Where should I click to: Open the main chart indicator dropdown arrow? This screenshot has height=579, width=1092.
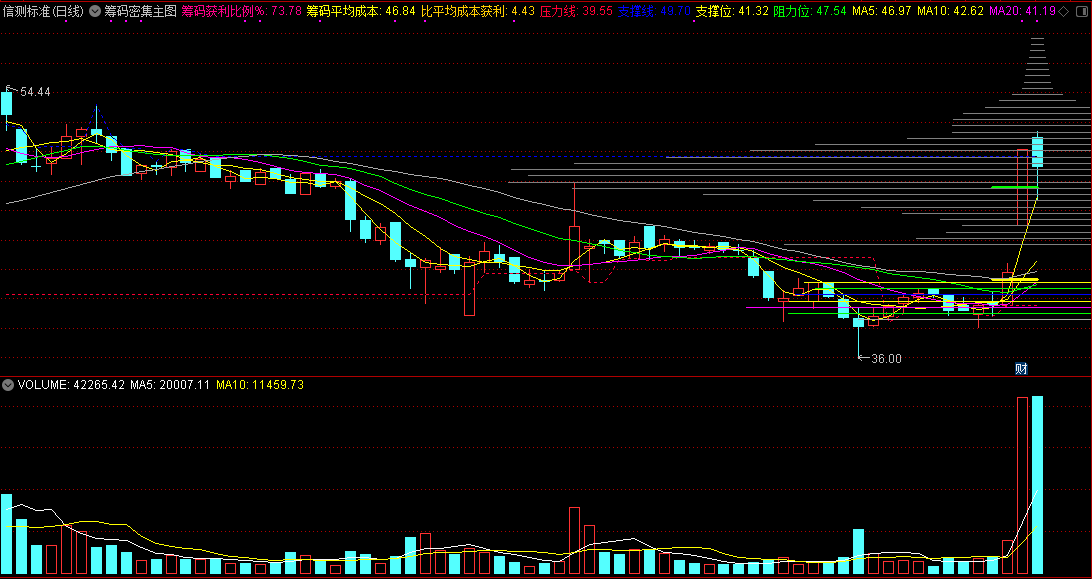95,11
